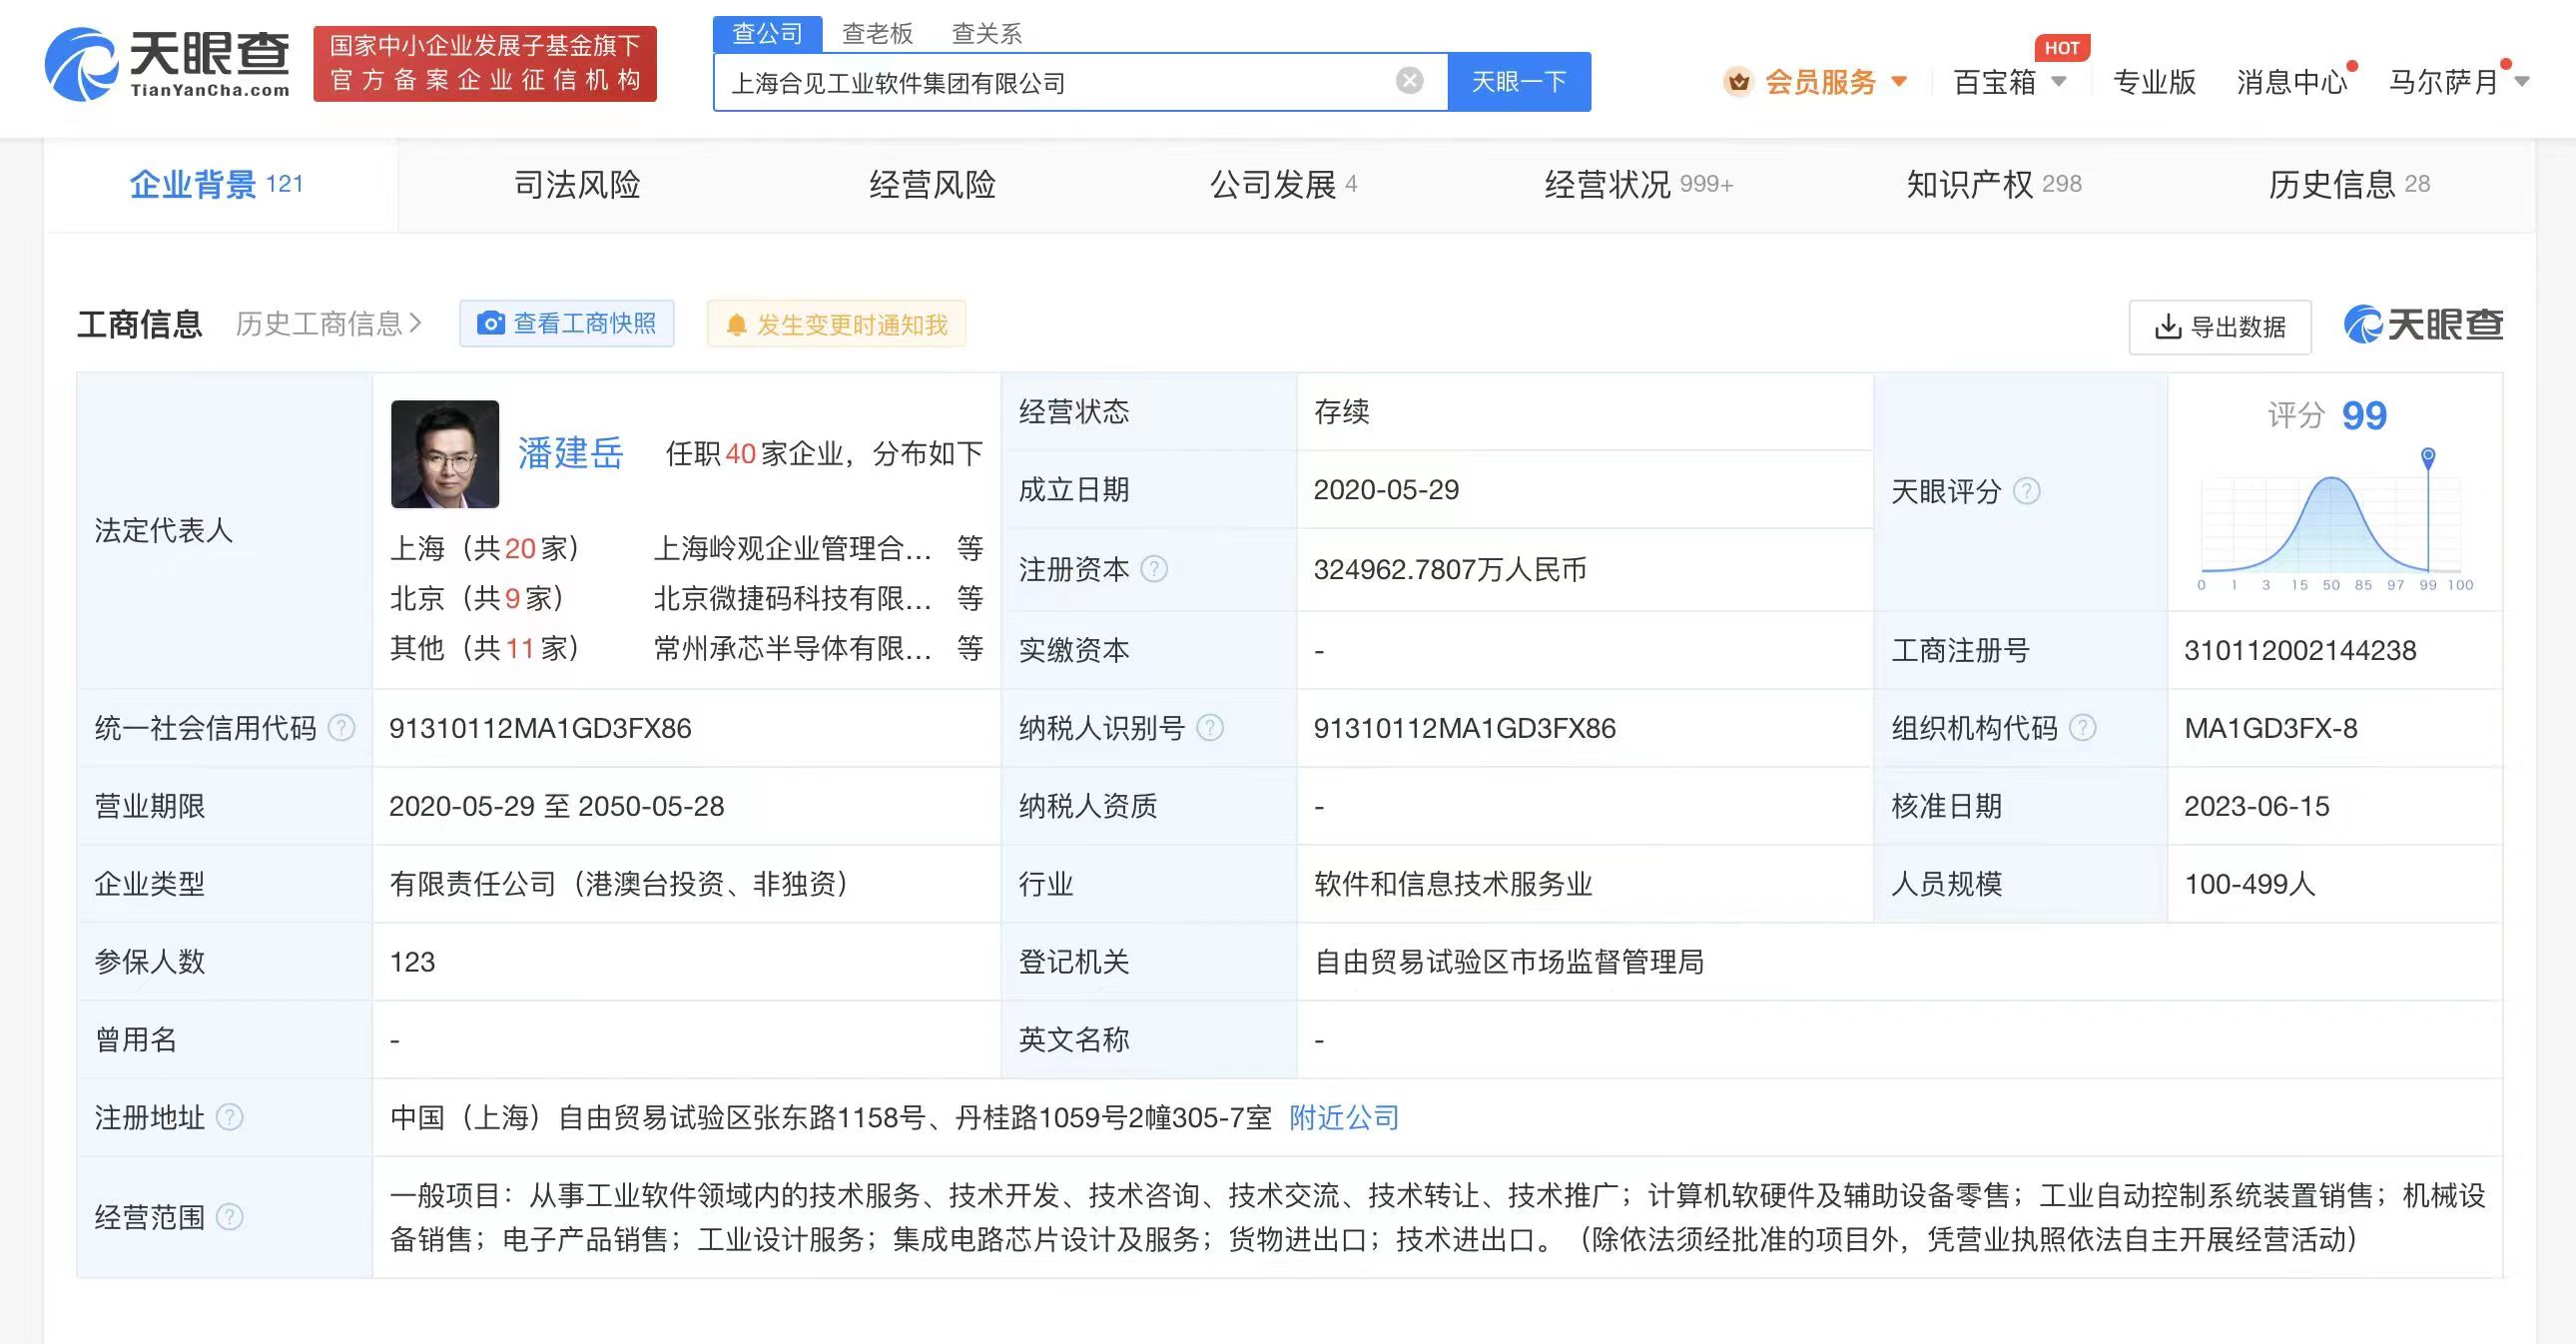Click the 经营状态 value 存续
The image size is (2576, 1344).
point(1342,412)
